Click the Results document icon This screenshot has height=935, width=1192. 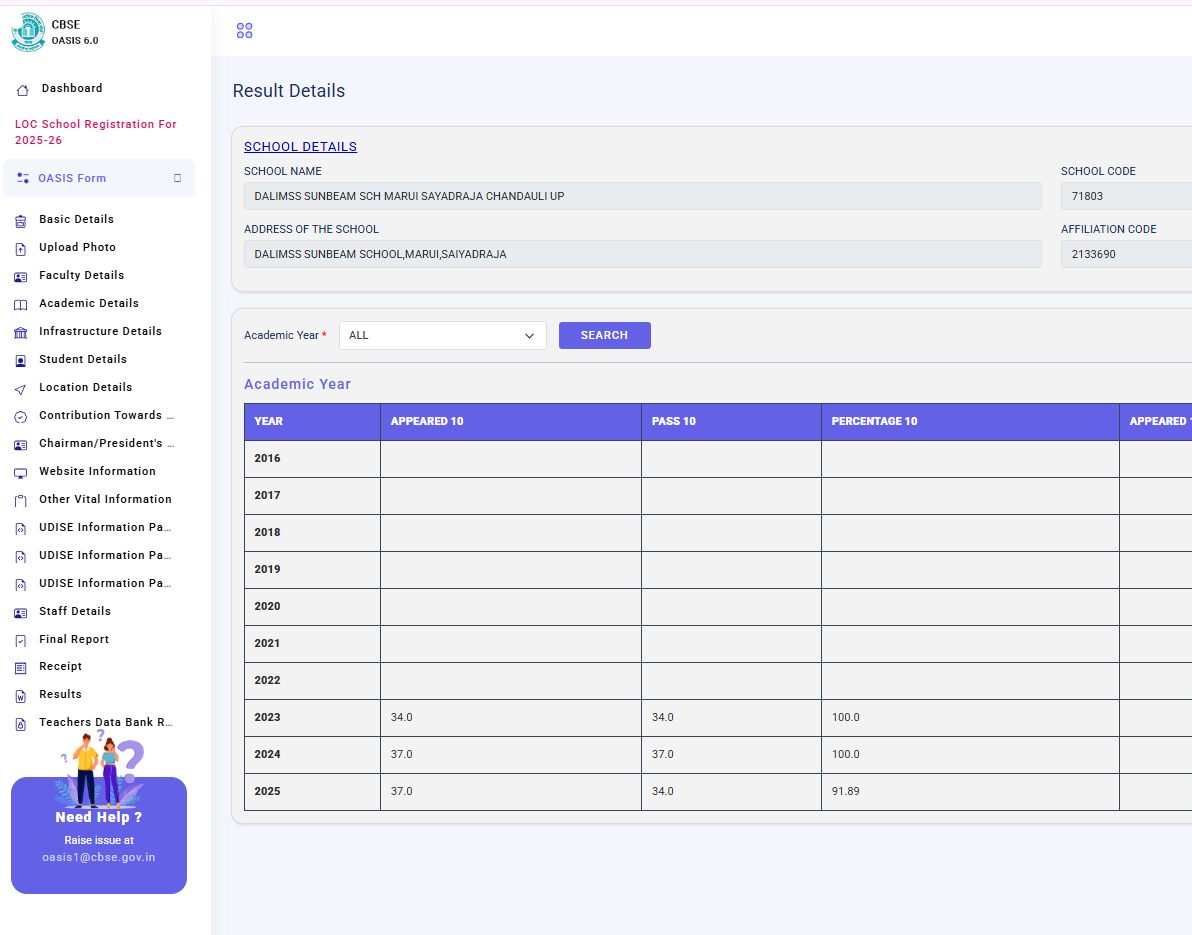click(x=20, y=695)
